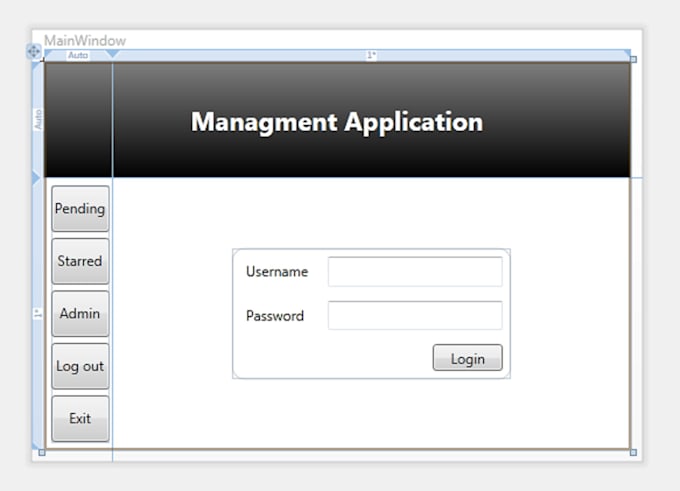Click the move handle icon beside MainWindow

coord(34,52)
